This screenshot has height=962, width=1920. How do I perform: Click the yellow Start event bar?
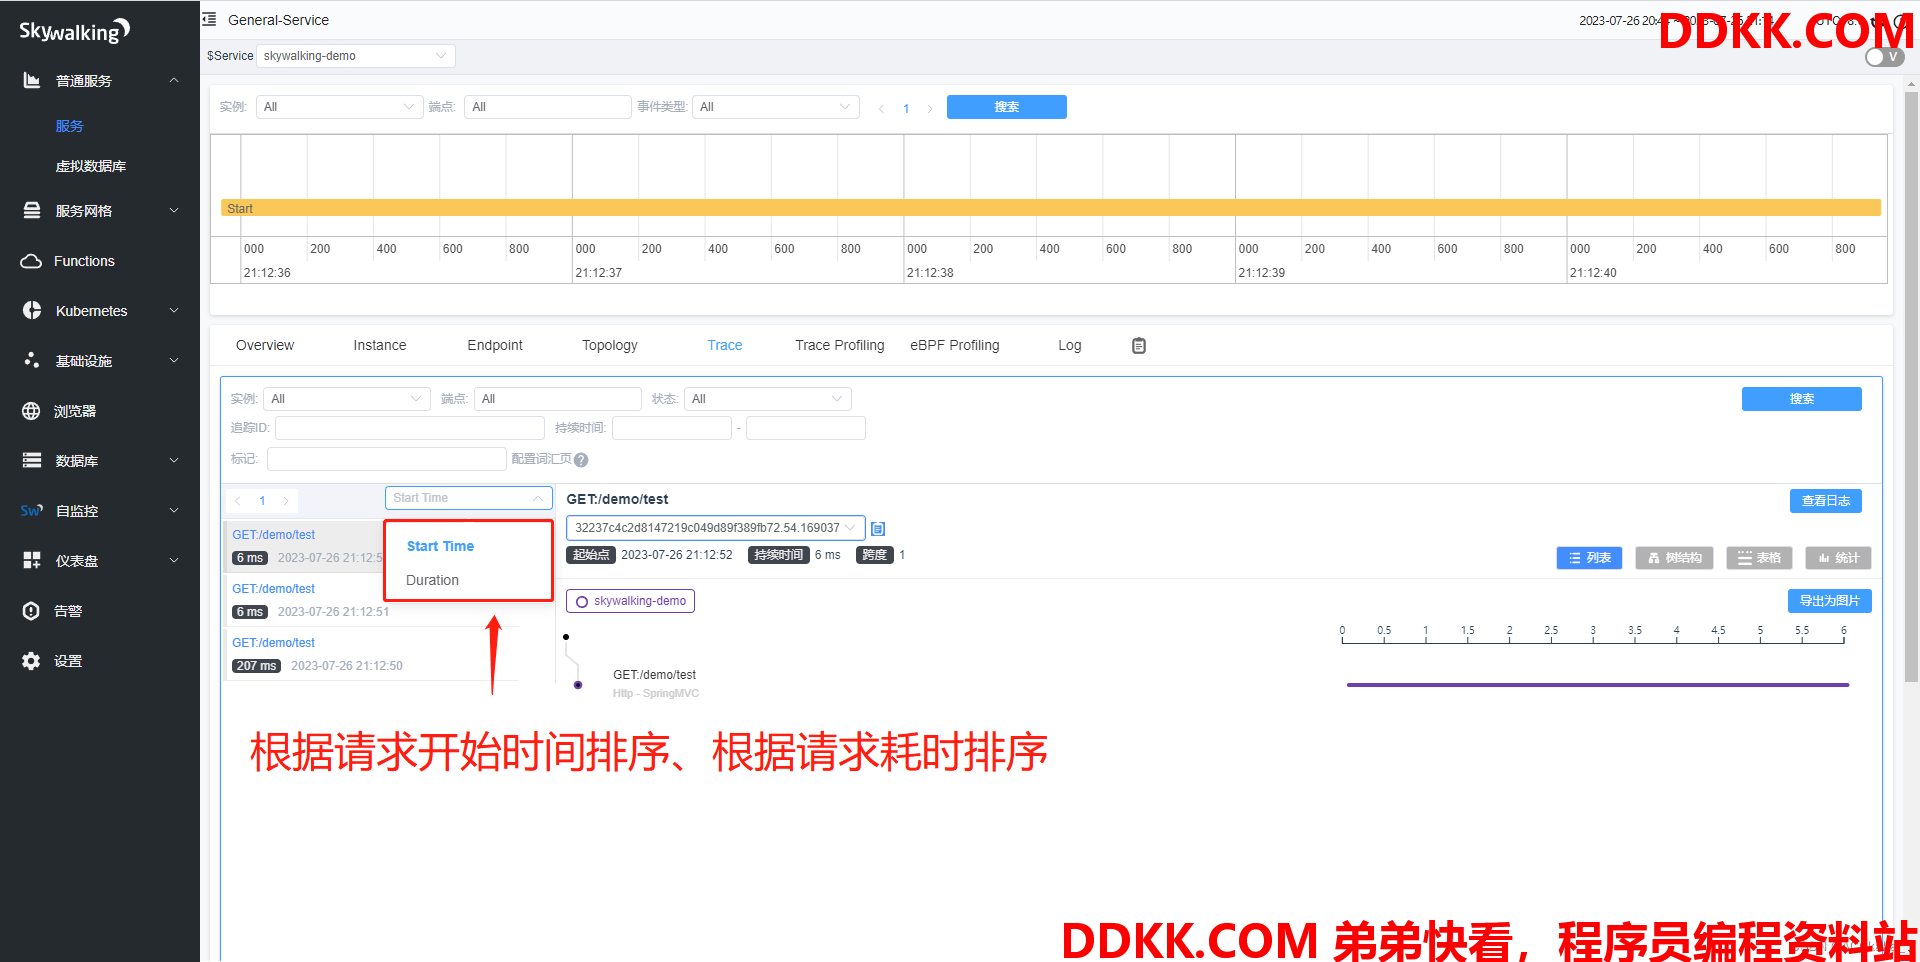click(1051, 208)
